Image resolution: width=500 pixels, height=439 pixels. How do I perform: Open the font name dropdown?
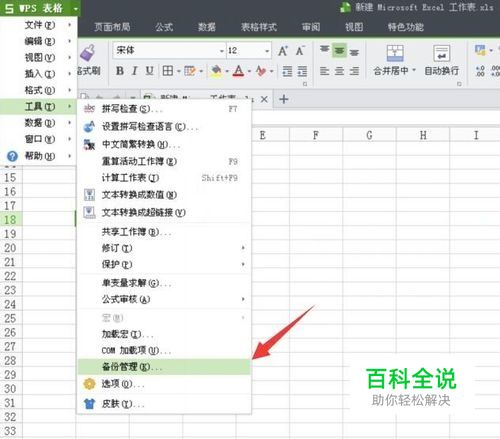[x=222, y=51]
